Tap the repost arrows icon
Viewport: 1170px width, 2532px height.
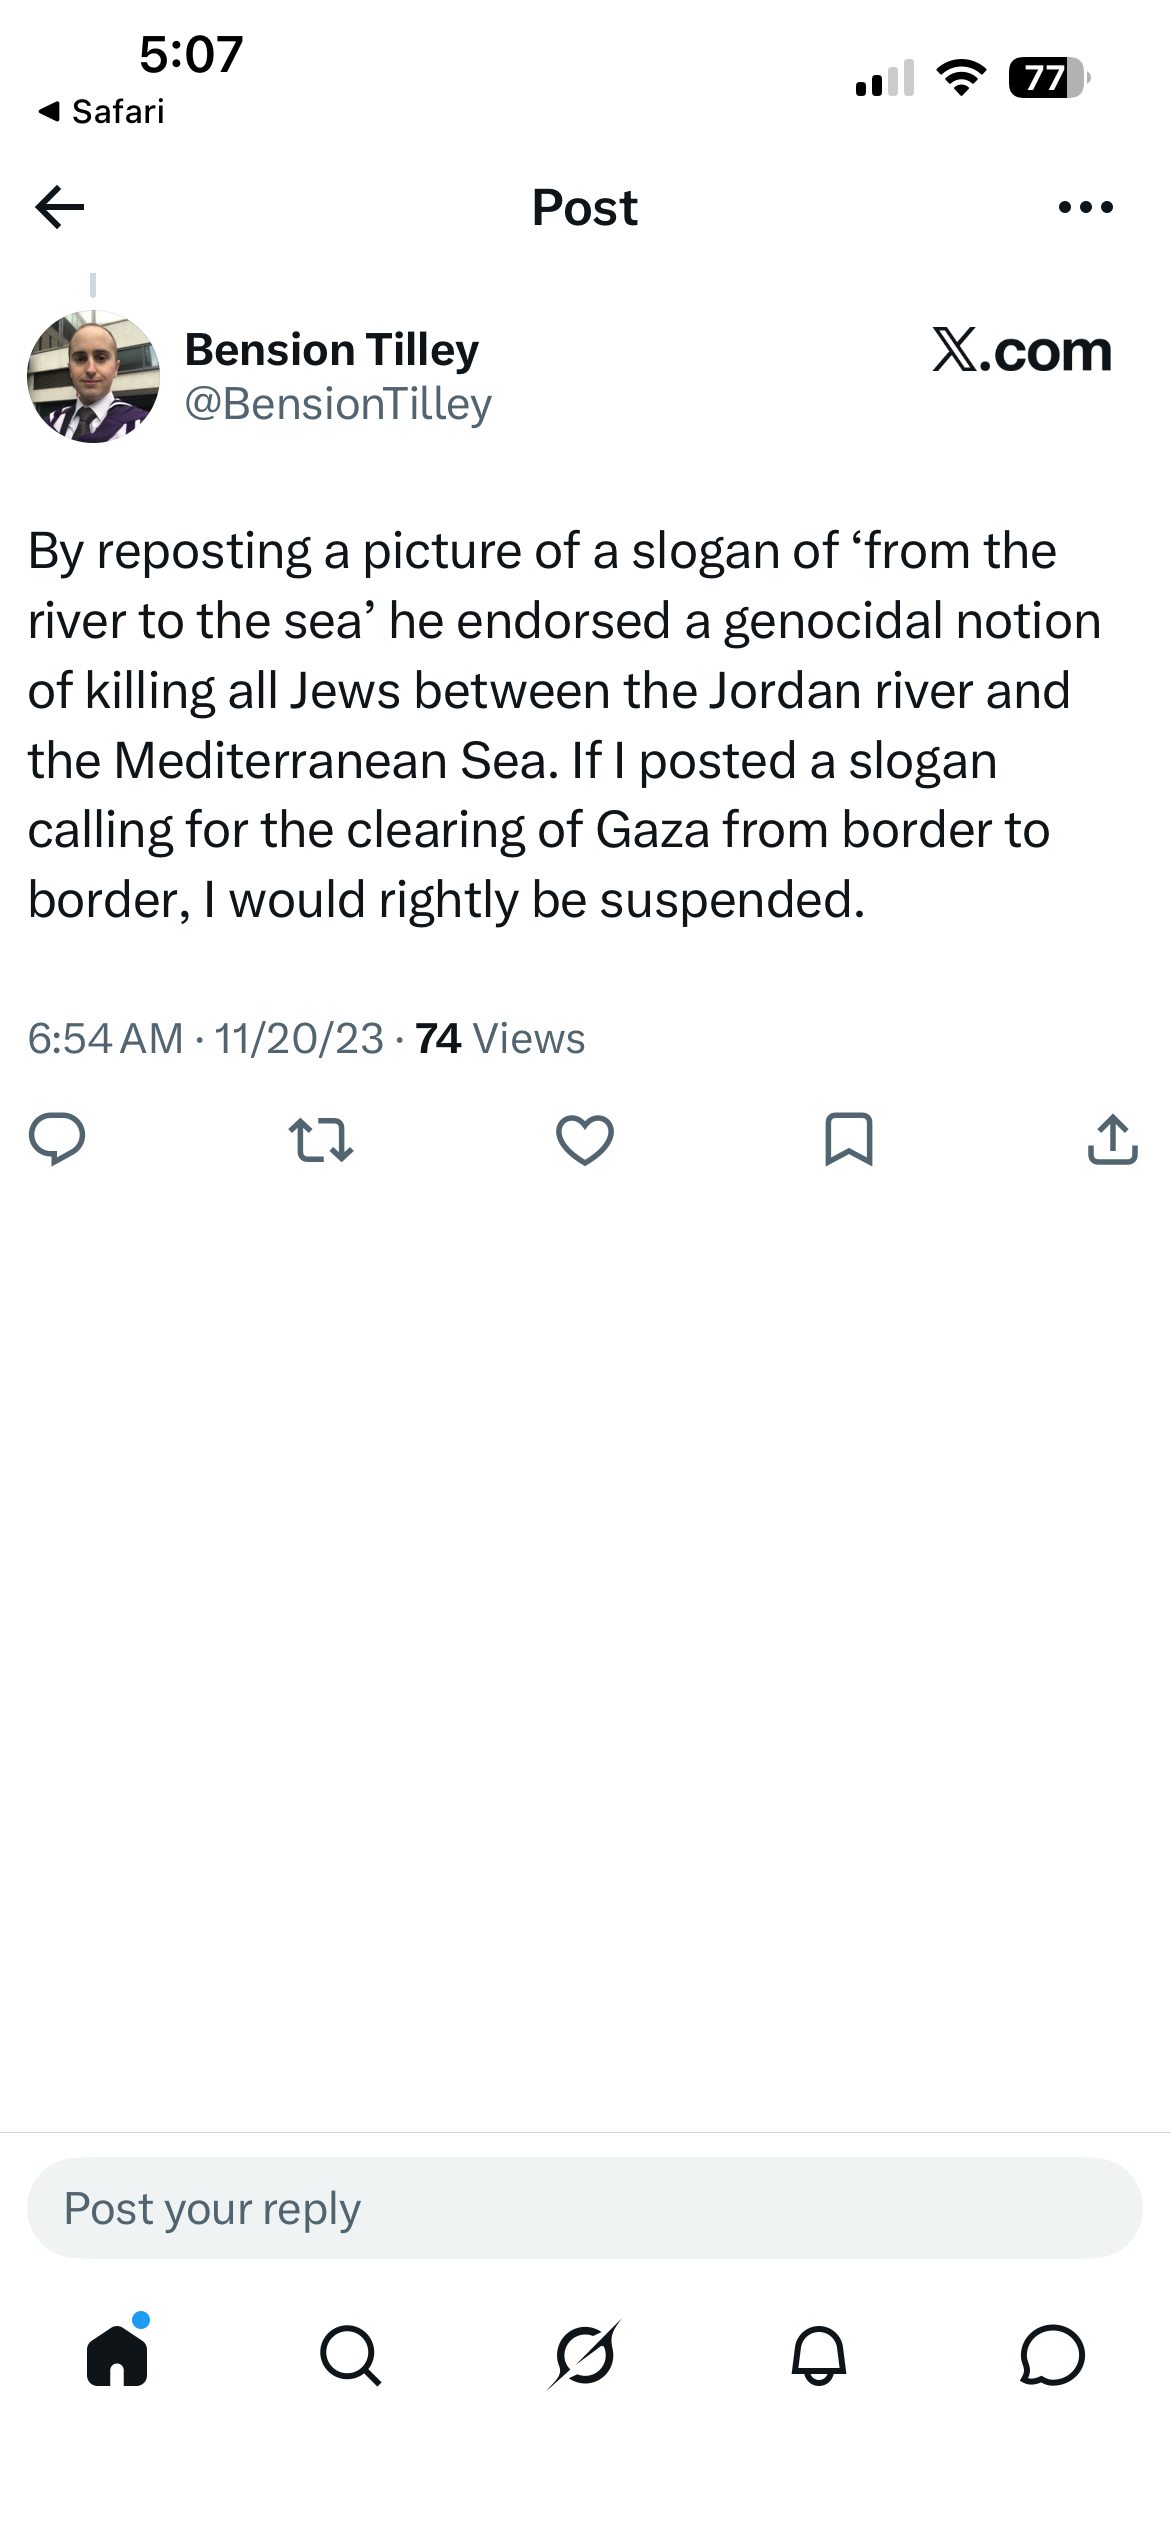click(320, 1140)
